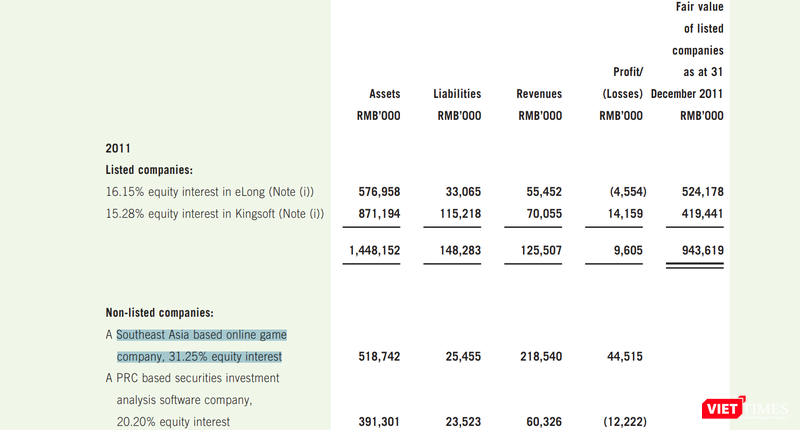Select the "Assets" column header
The image size is (800, 430).
[x=384, y=94]
